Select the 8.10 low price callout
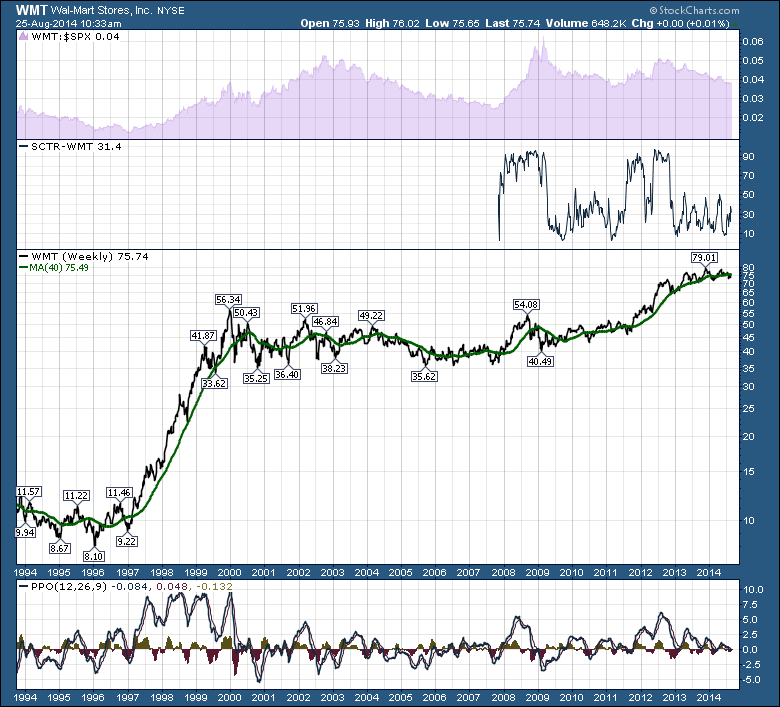 (x=94, y=556)
